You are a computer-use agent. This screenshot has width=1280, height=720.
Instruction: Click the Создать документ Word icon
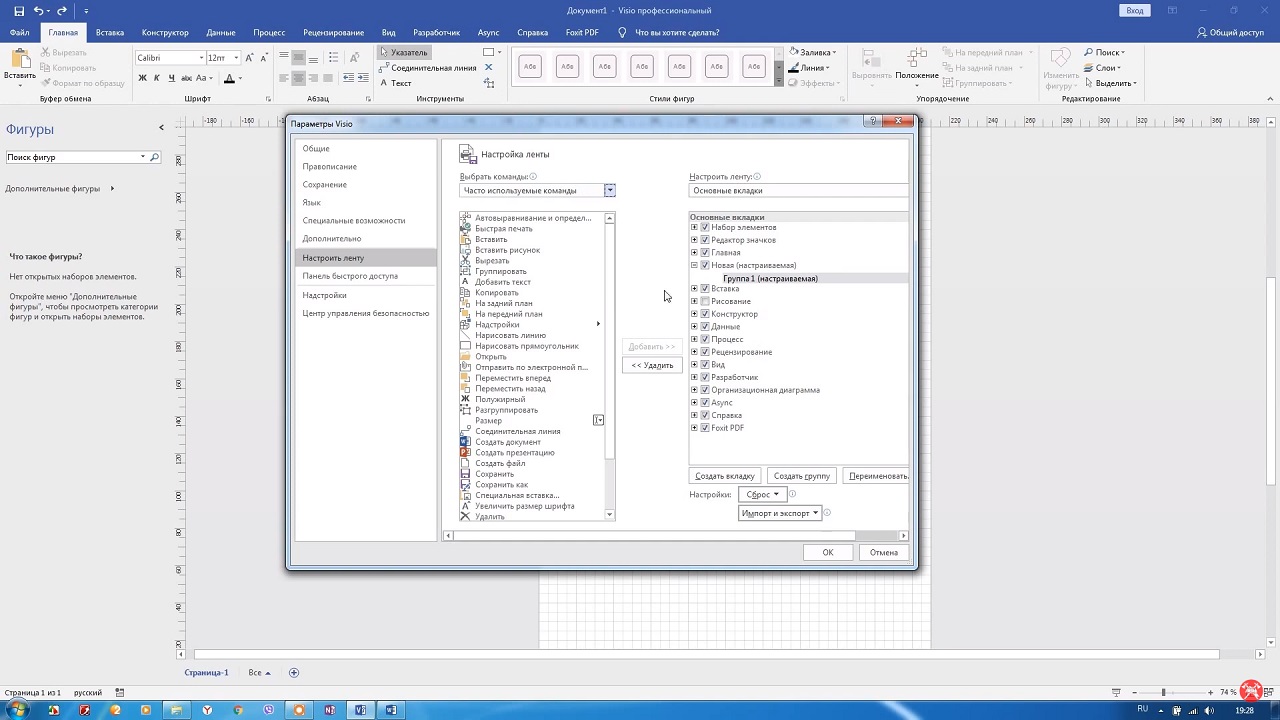[x=465, y=442]
